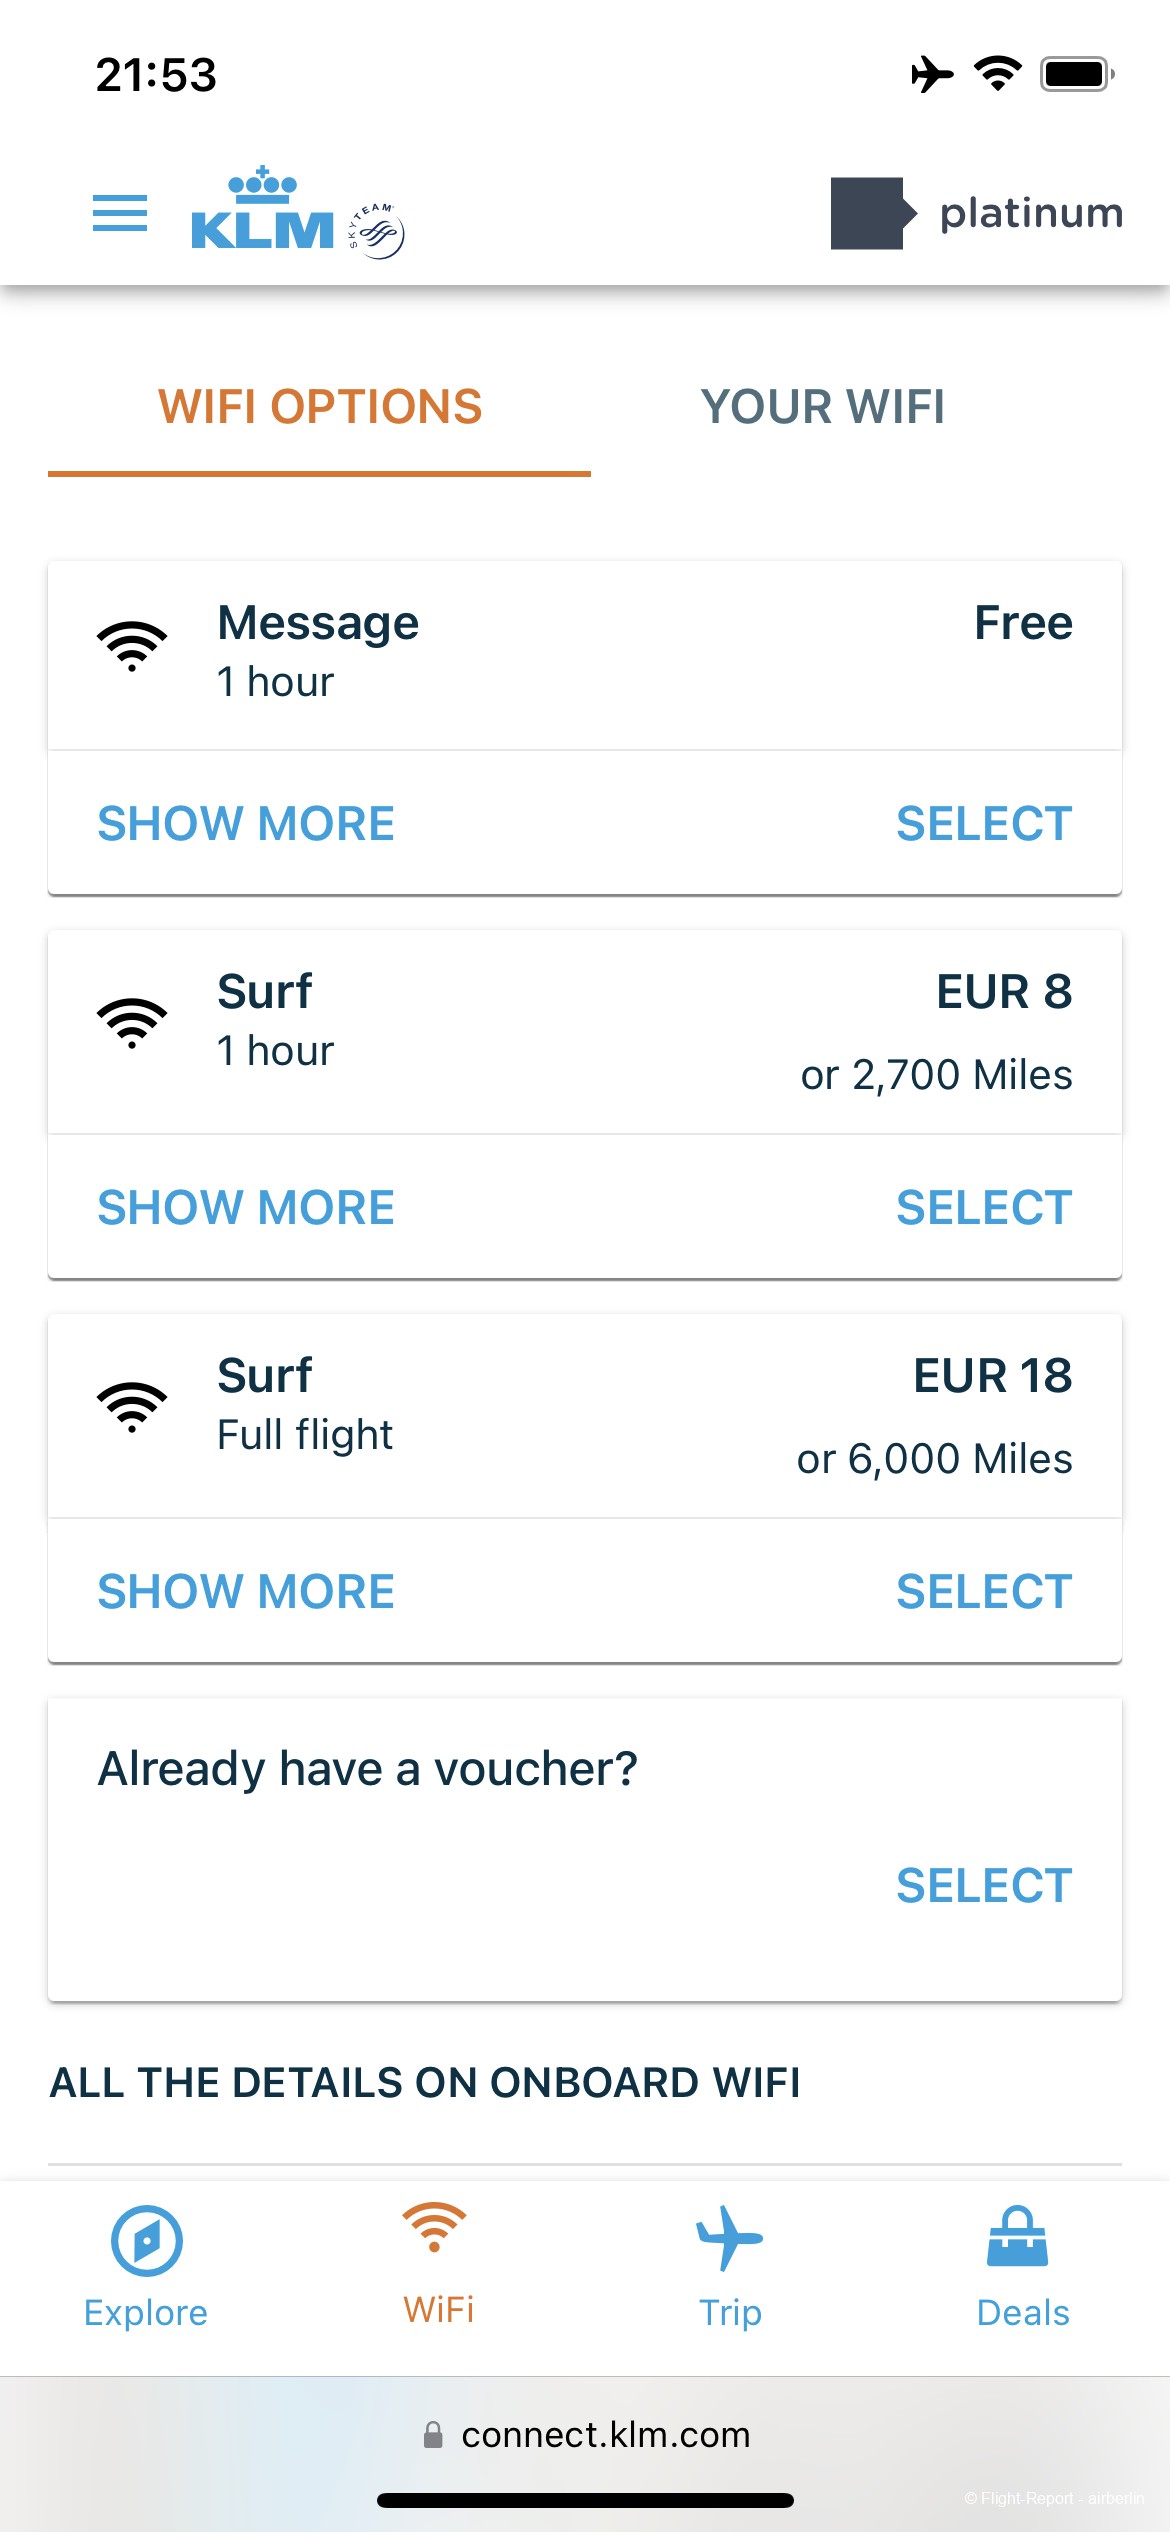This screenshot has width=1170, height=2532.
Task: Select the free Message plan
Action: click(984, 824)
